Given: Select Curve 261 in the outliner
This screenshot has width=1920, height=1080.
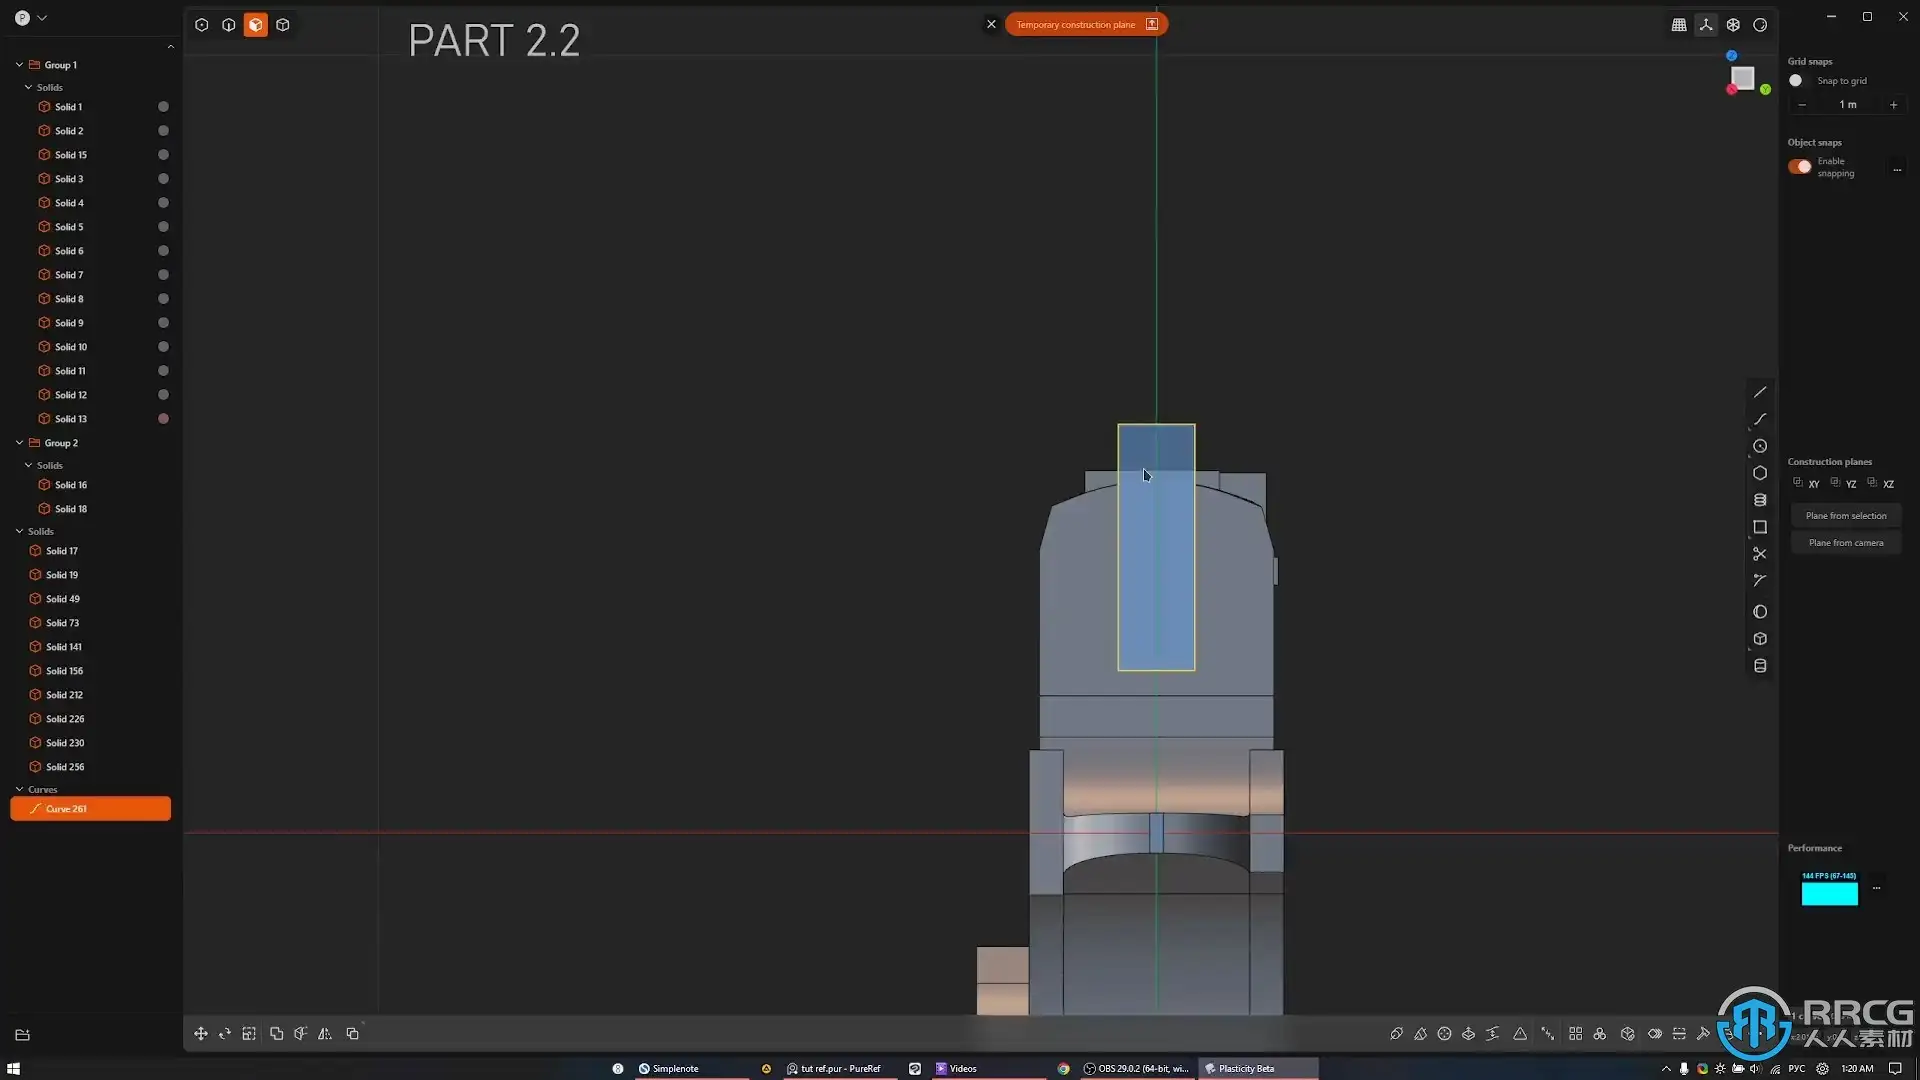Looking at the screenshot, I should click(x=66, y=809).
